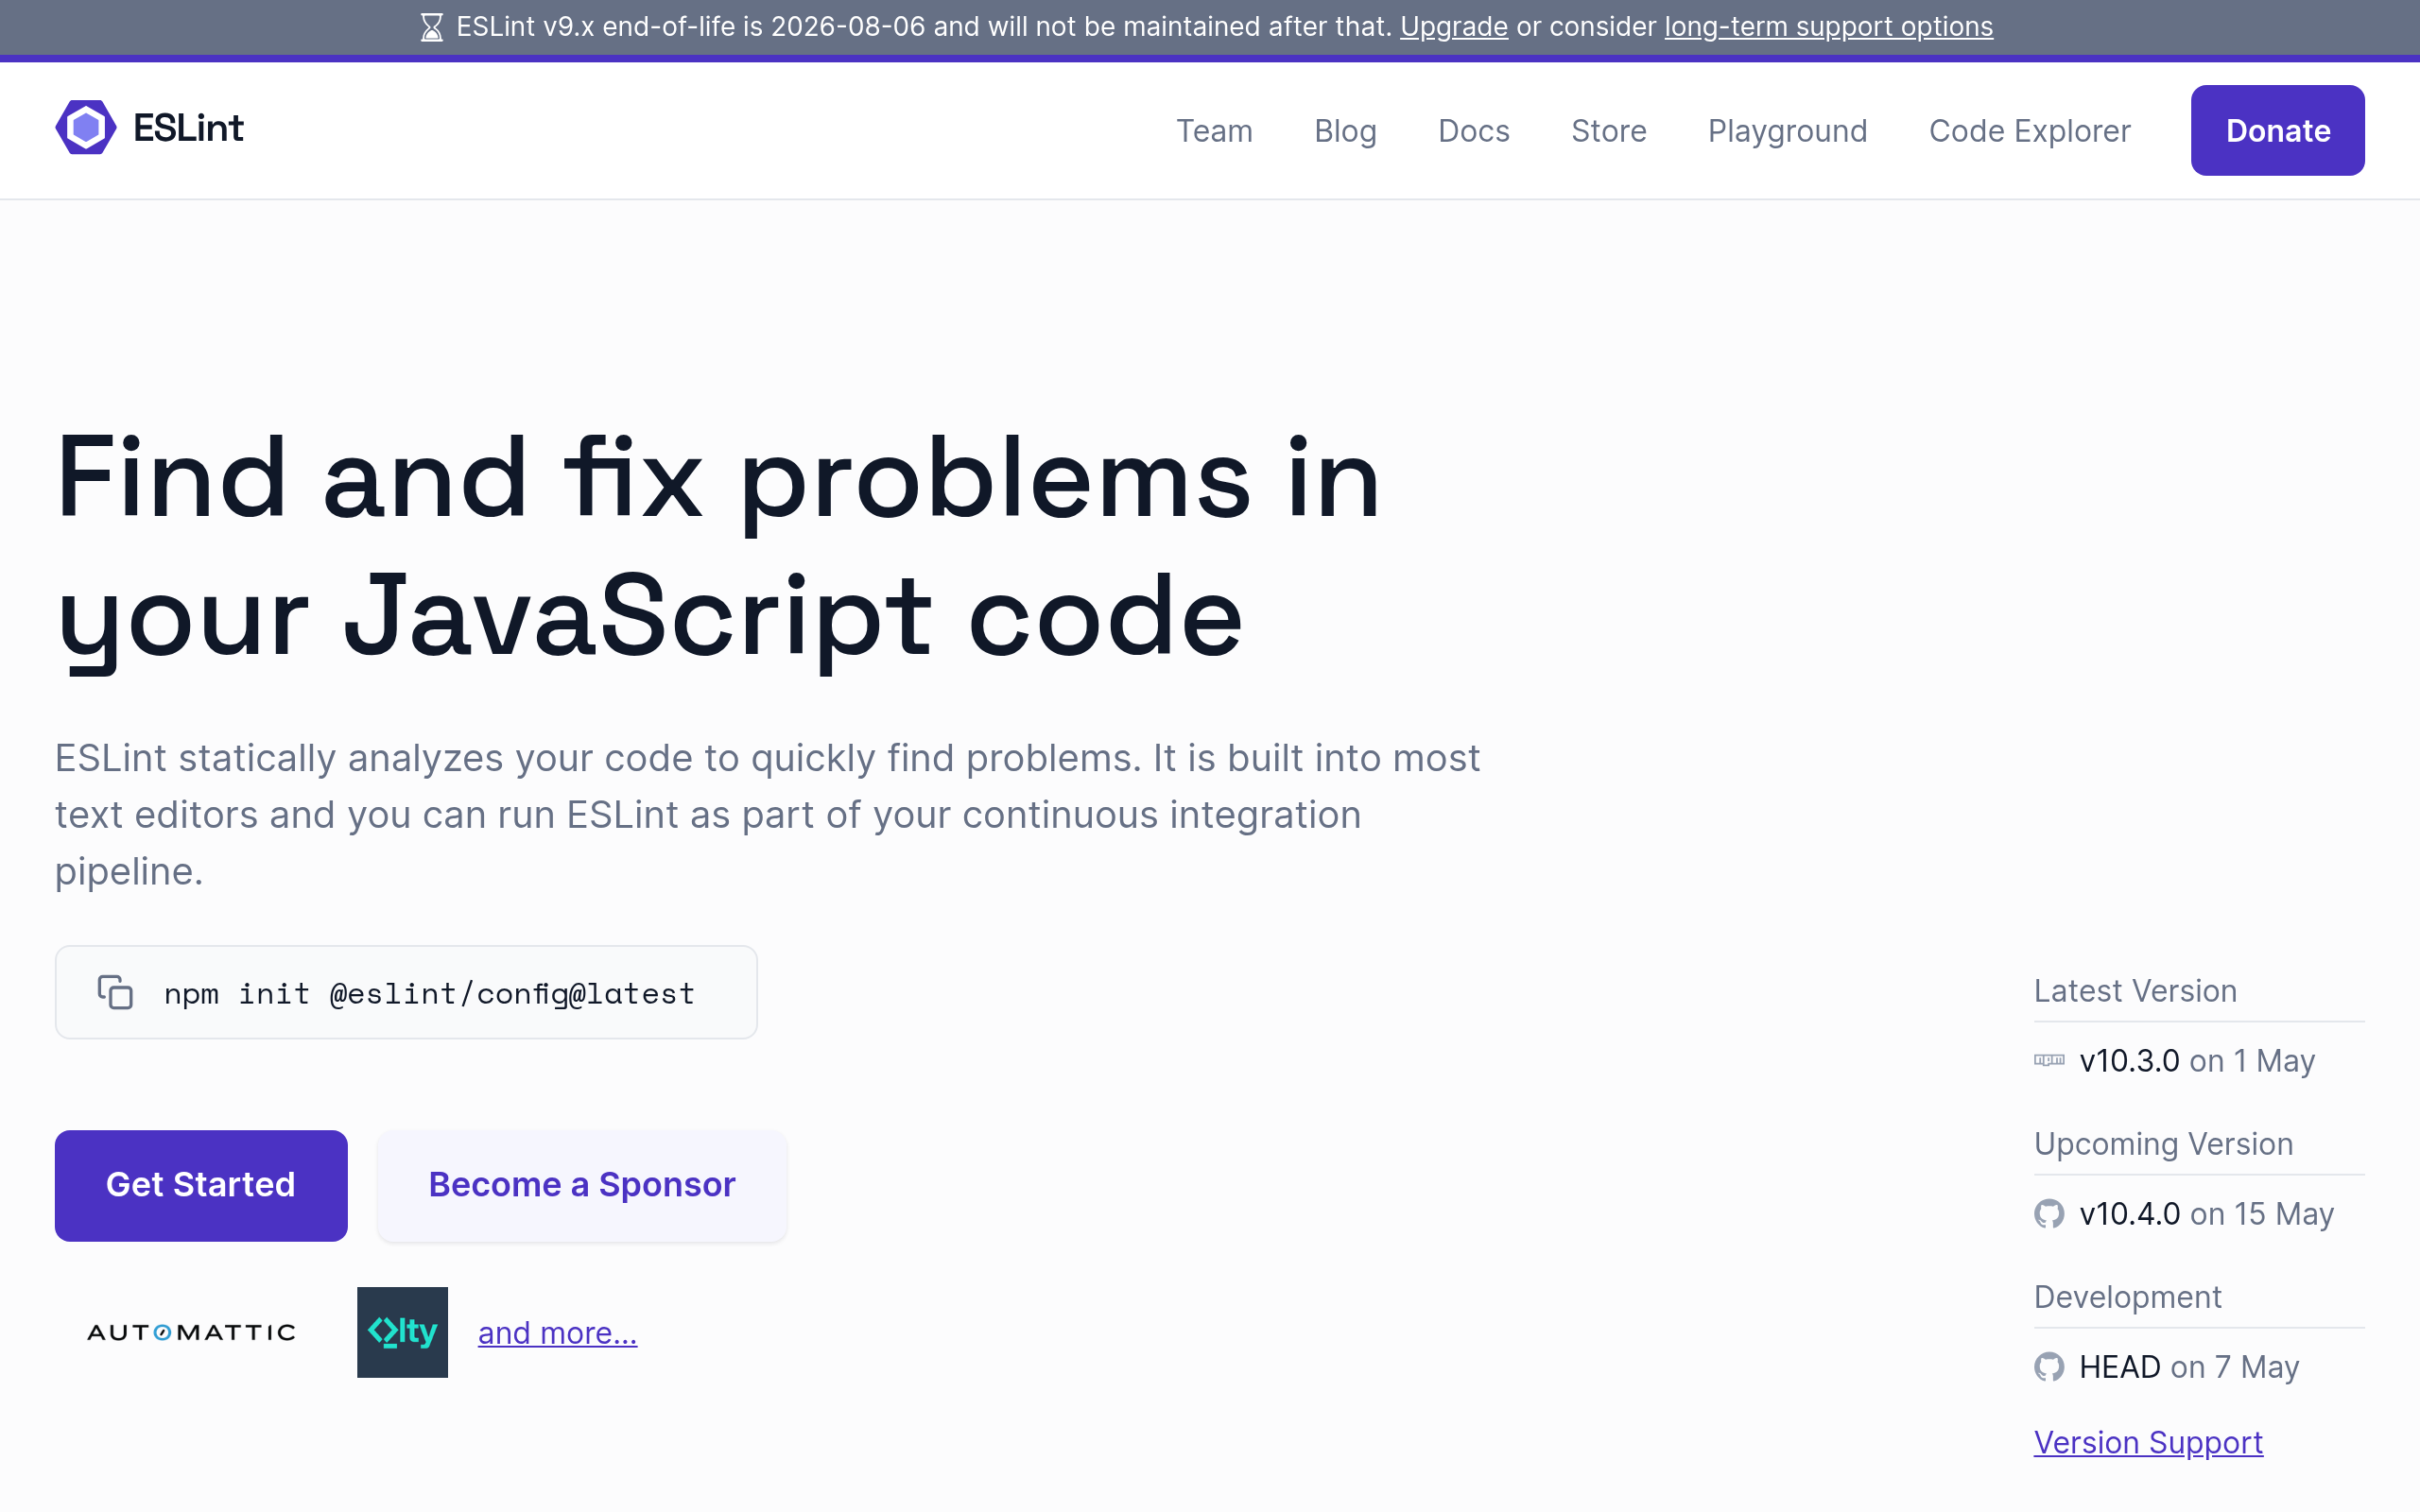Open the Team menu item
2420x1512 pixels.
tap(1214, 130)
